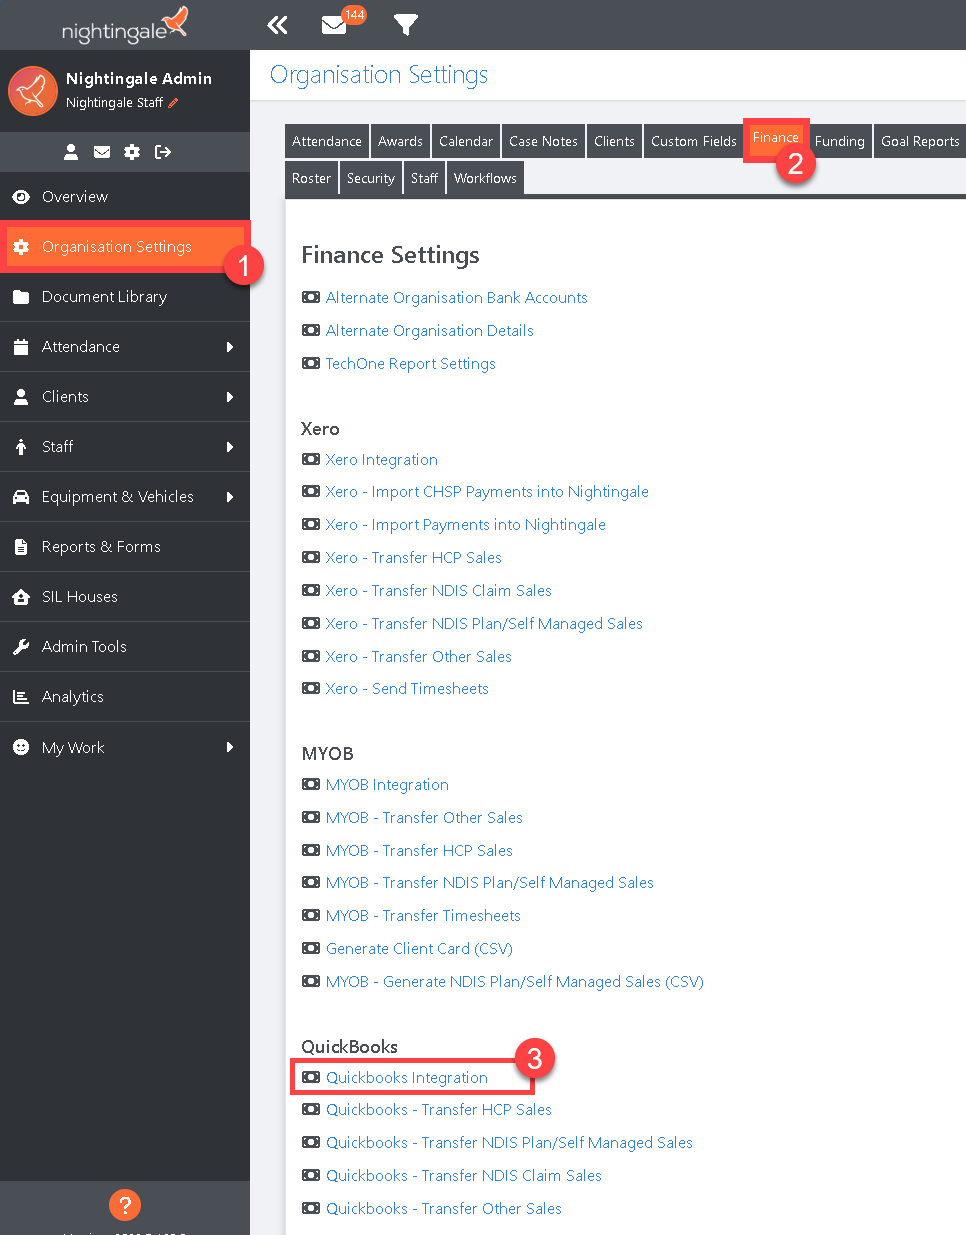This screenshot has height=1235, width=966.
Task: Open the sidebar settings gear icon
Action: (x=132, y=152)
